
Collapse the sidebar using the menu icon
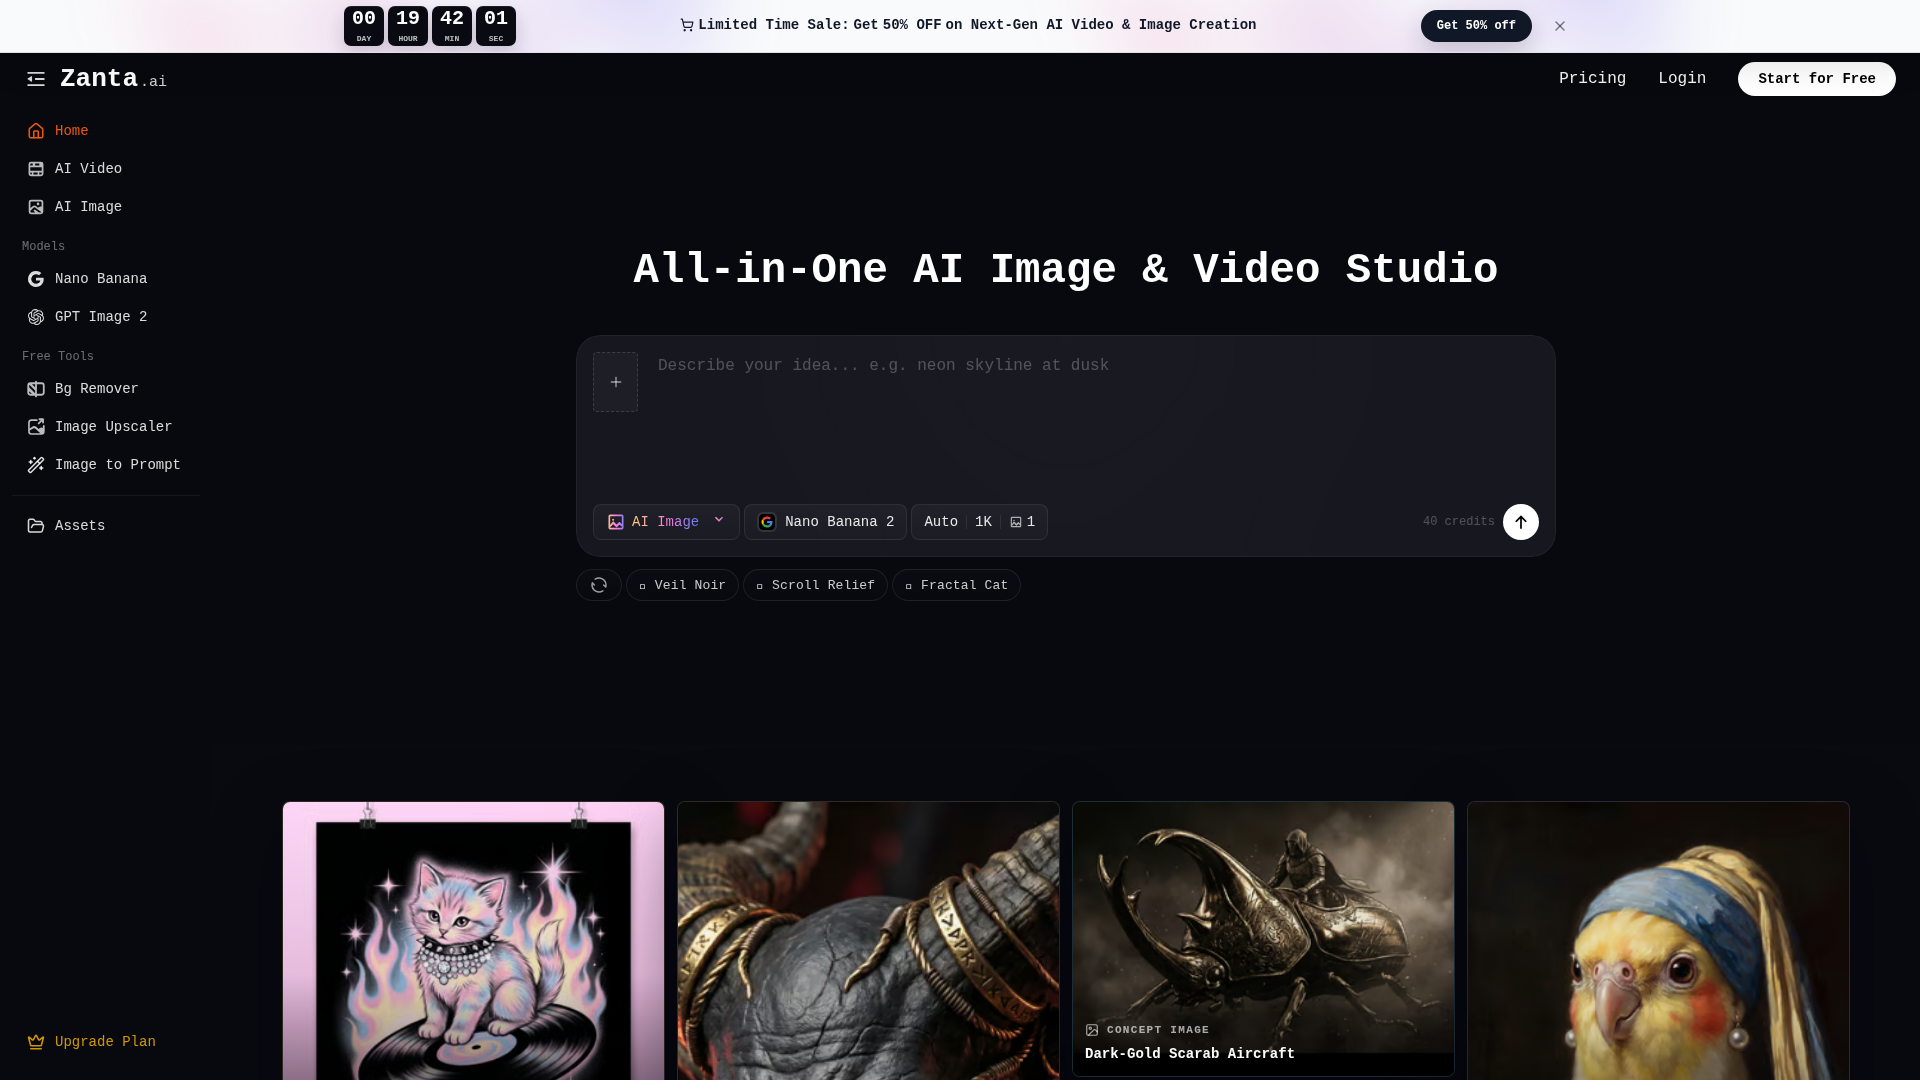click(x=36, y=79)
